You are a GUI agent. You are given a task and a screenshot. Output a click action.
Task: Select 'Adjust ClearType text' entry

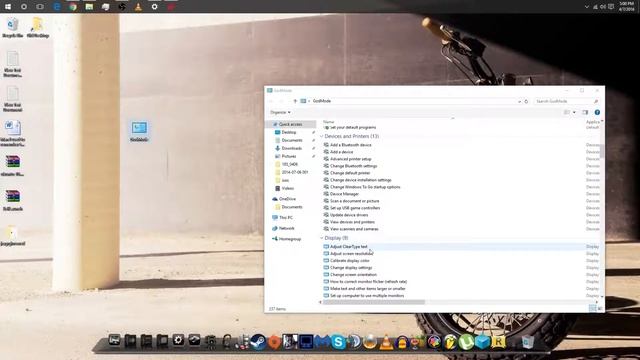[349, 247]
